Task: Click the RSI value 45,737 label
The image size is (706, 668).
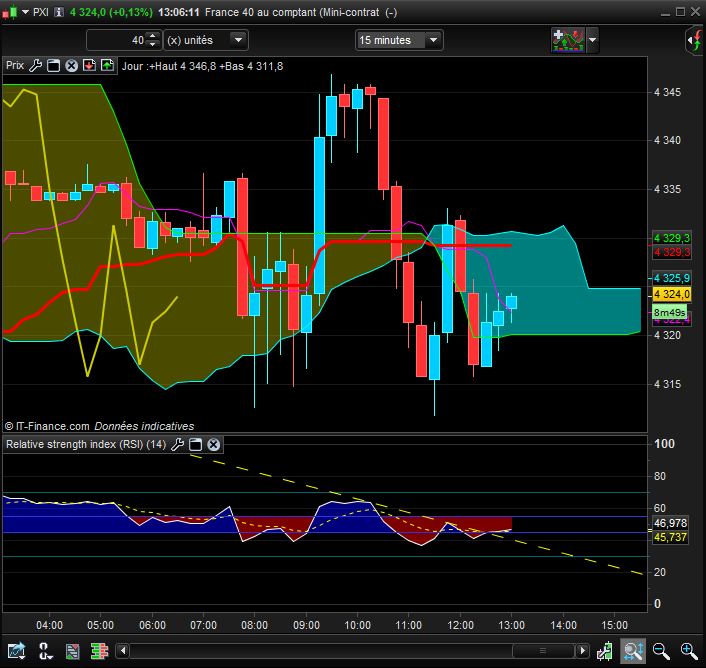Action: pos(670,537)
